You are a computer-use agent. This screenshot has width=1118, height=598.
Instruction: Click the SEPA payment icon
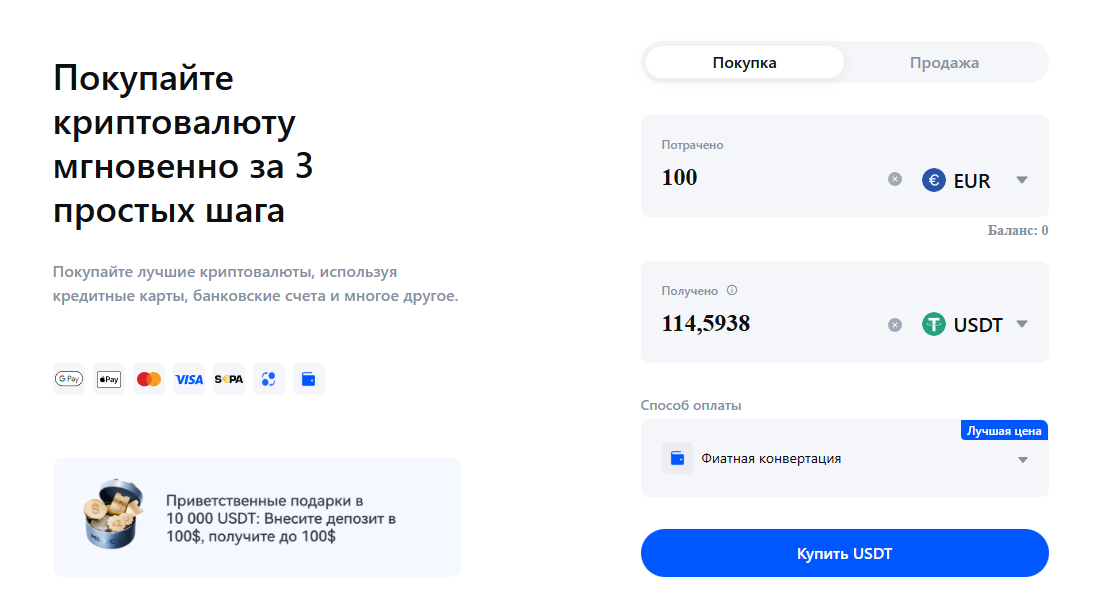click(x=228, y=378)
